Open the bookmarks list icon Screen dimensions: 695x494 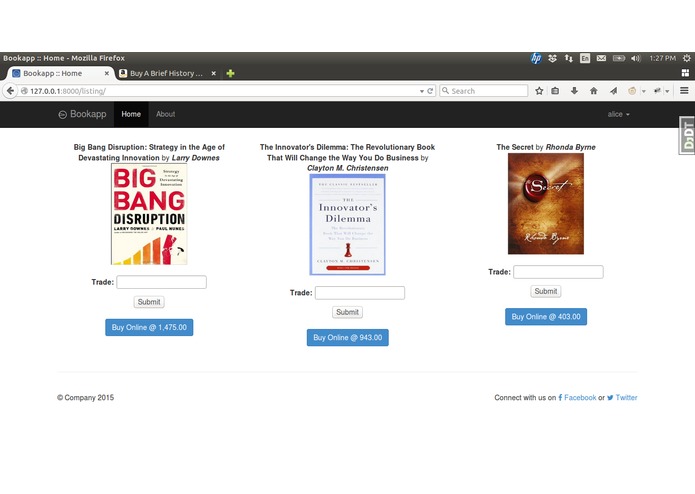pyautogui.click(x=555, y=91)
